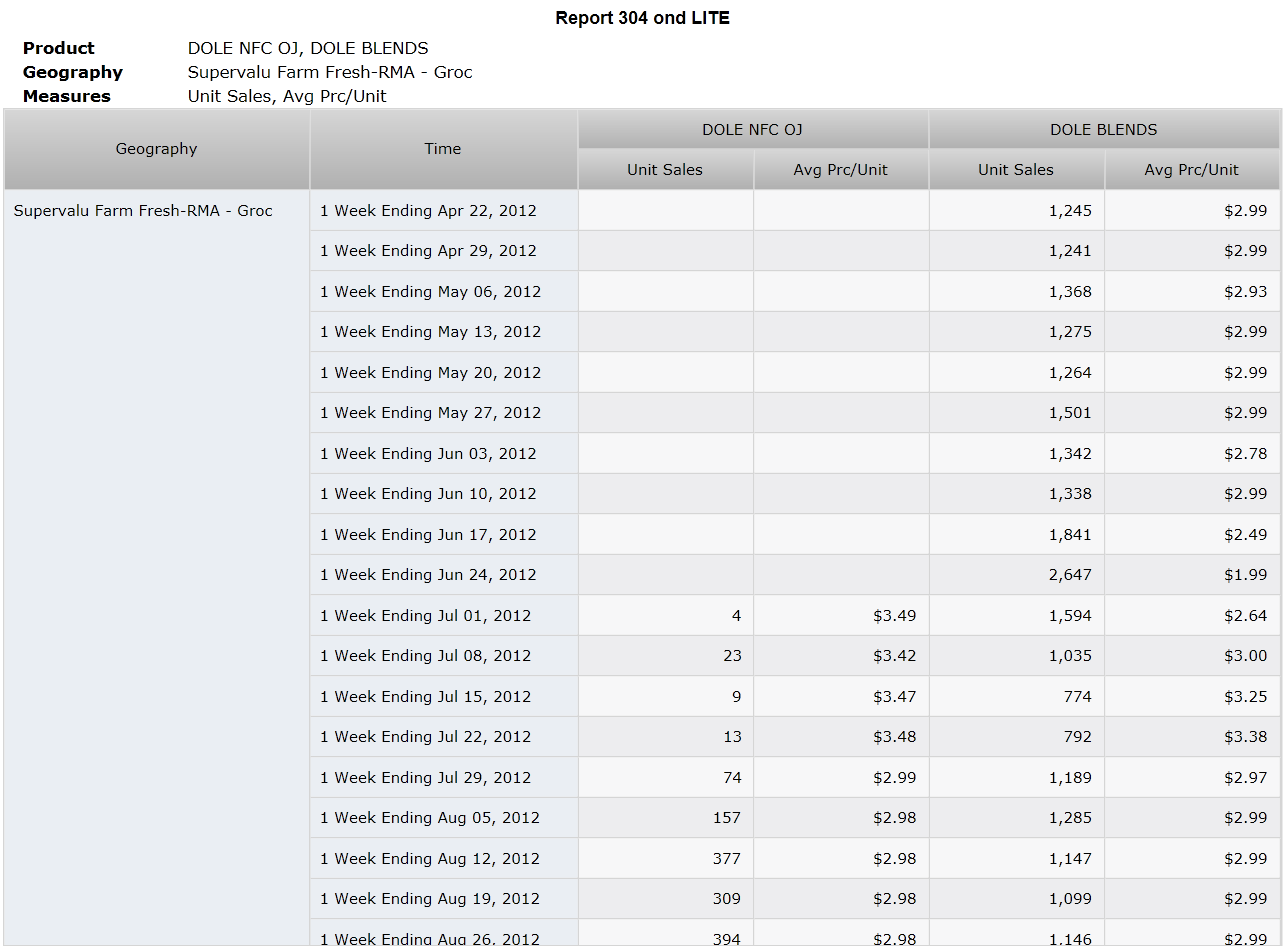Image resolution: width=1284 pixels, height=946 pixels.
Task: Click the bold Product label
Action: (59, 48)
